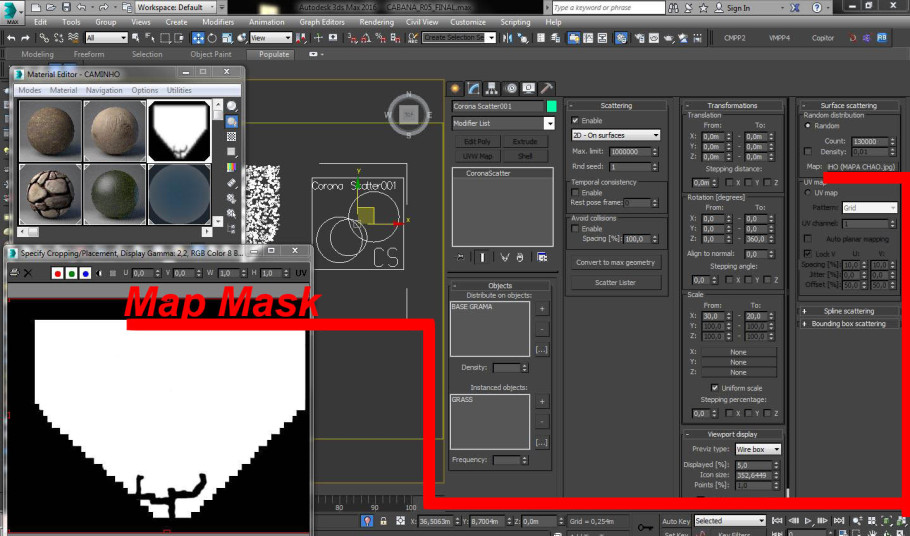Click the Render Production teapot icon
Screen dimensions: 910x536
pyautogui.click(x=669, y=38)
